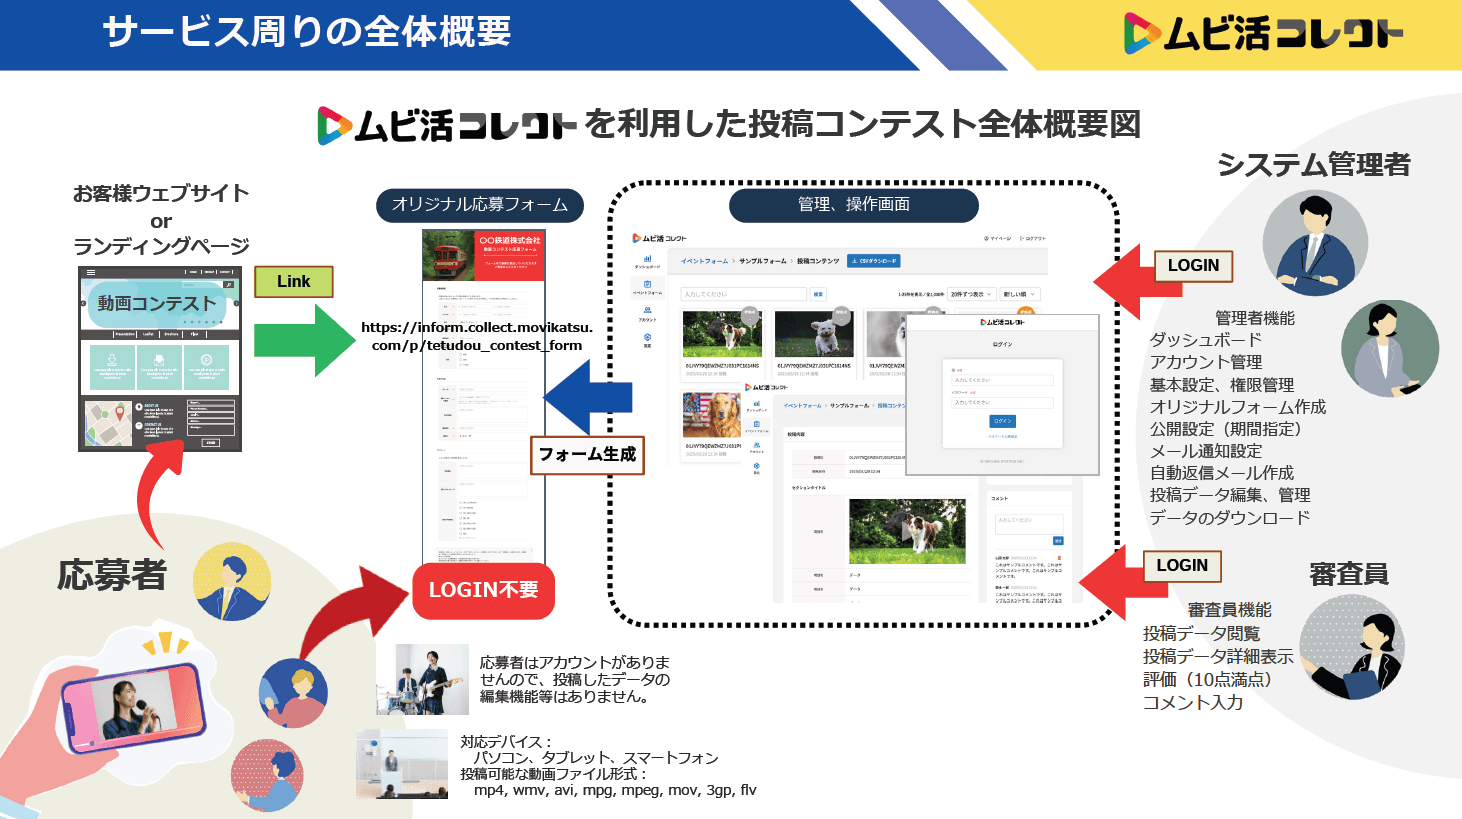The width and height of the screenshot is (1462, 819).
Task: Delete a comment using the red trash icon
Action: click(1059, 558)
